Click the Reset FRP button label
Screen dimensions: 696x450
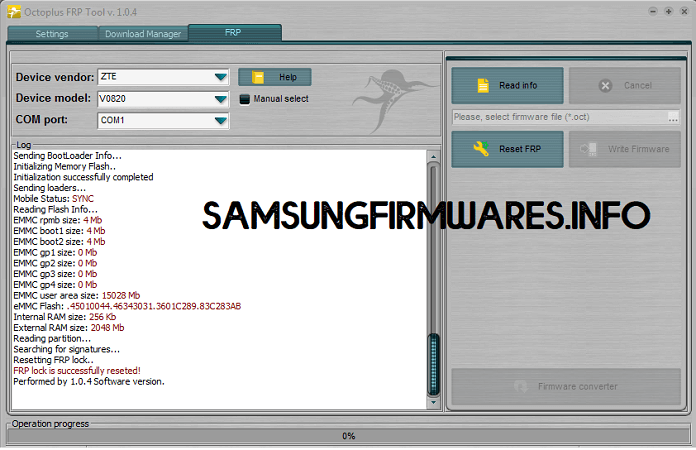[520, 149]
